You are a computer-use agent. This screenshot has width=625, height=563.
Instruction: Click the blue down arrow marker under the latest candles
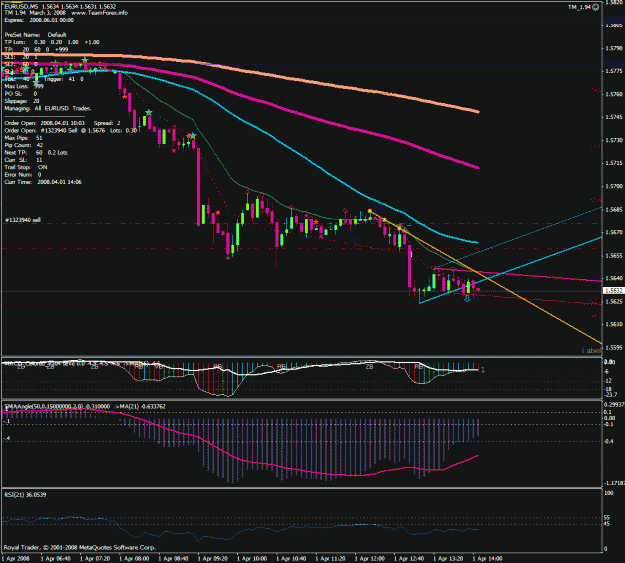[467, 298]
